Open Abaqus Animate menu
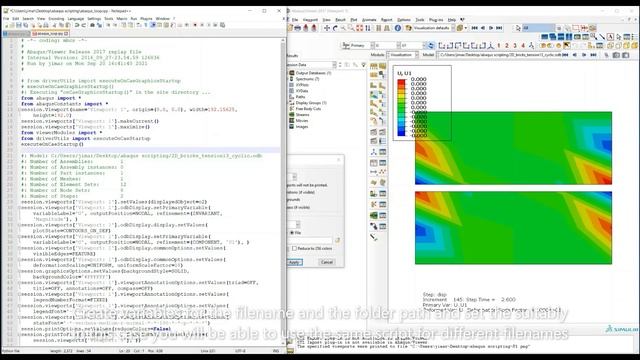 pyautogui.click(x=369, y=20)
